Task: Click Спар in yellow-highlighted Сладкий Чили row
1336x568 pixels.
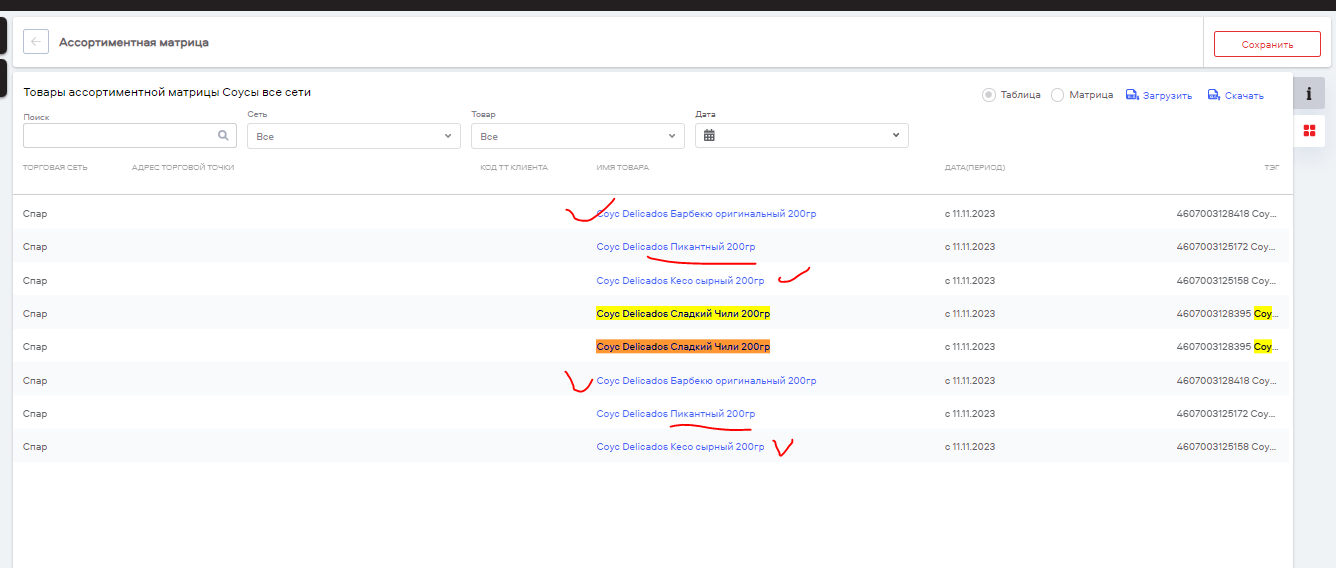Action: (35, 314)
